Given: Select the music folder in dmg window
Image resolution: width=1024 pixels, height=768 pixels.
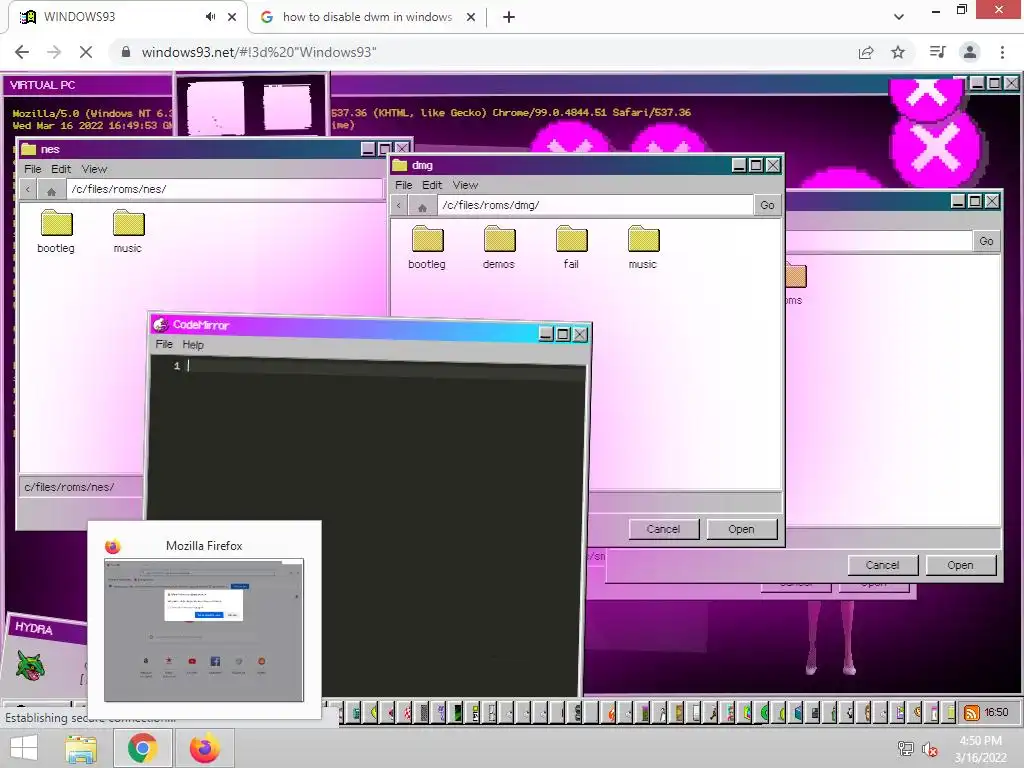Looking at the screenshot, I should click(643, 247).
